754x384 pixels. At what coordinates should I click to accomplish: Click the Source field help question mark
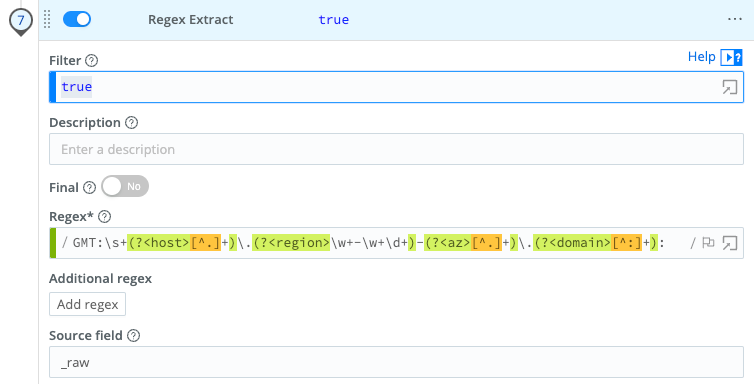tap(133, 335)
